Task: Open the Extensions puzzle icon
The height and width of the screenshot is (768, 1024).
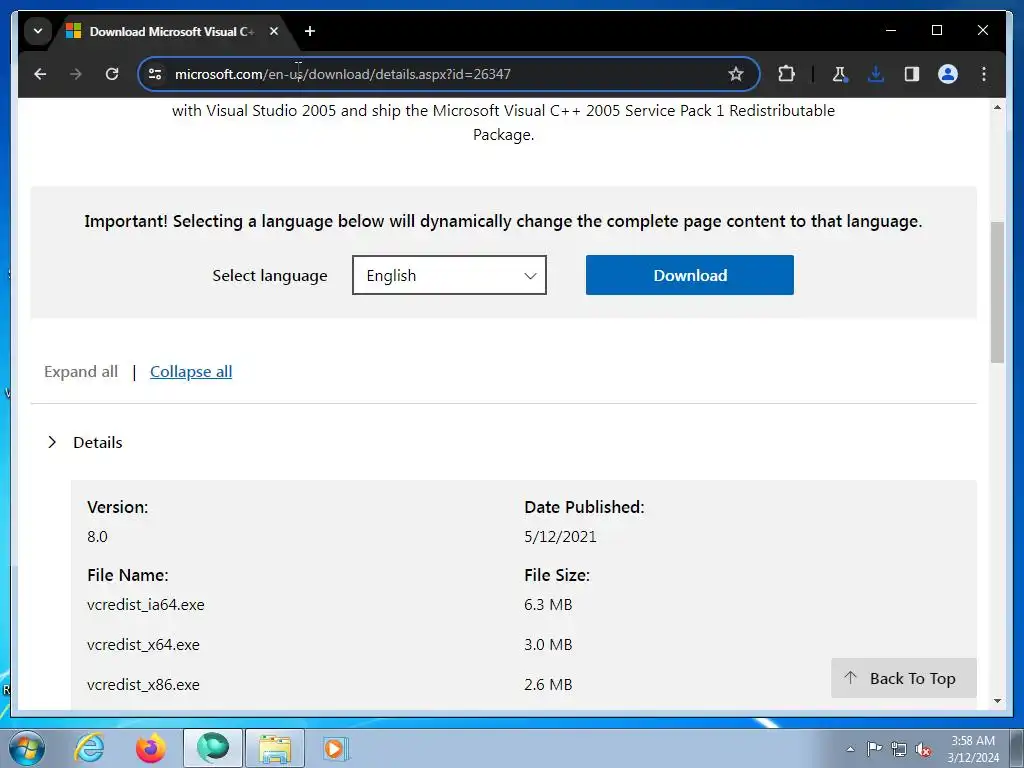Action: tap(786, 74)
